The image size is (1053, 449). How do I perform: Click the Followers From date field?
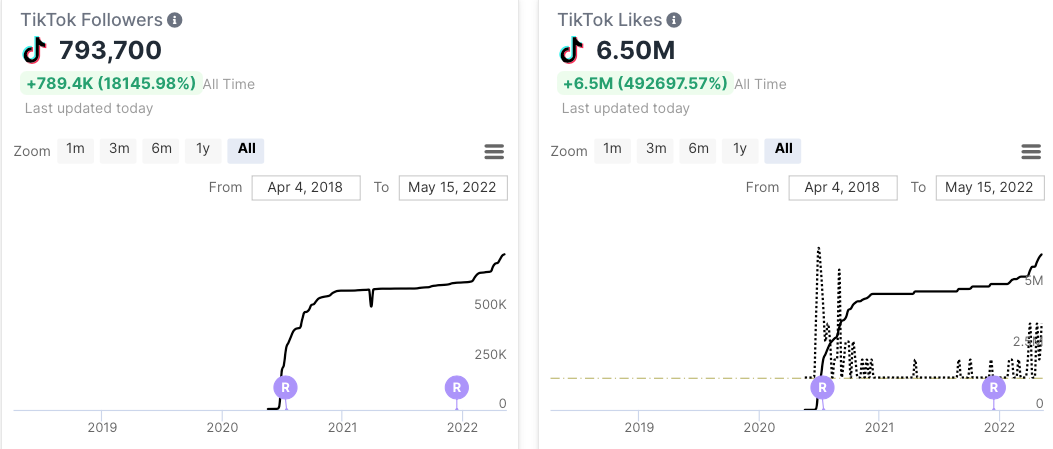coord(306,187)
